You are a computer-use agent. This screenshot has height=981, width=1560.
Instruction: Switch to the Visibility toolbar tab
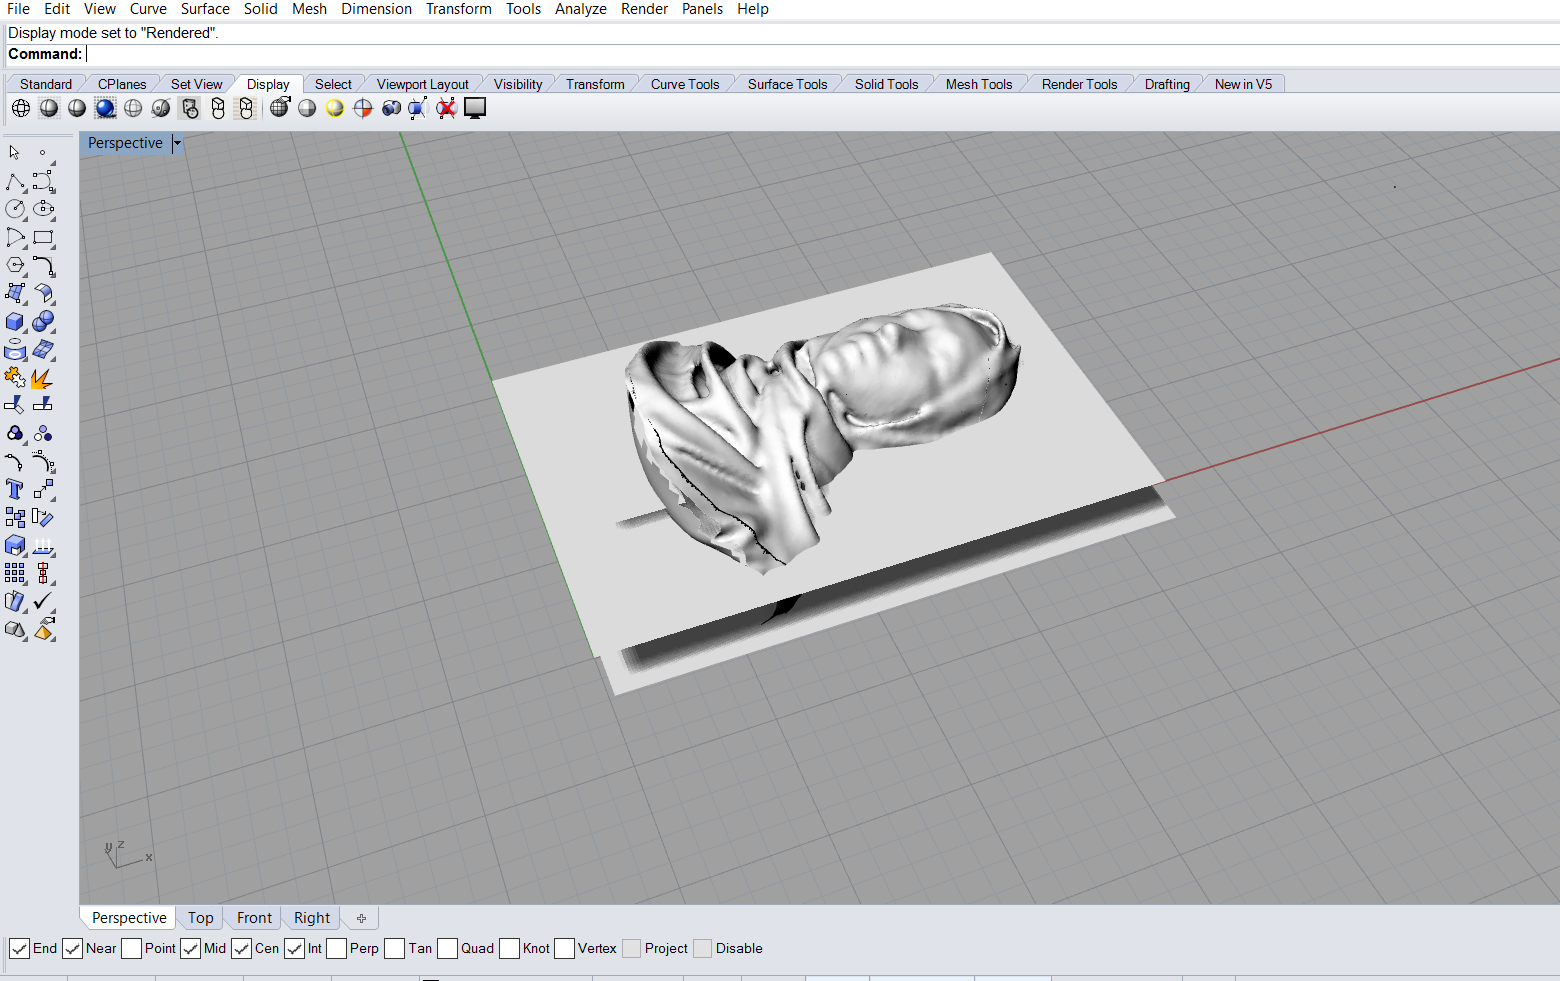coord(518,84)
